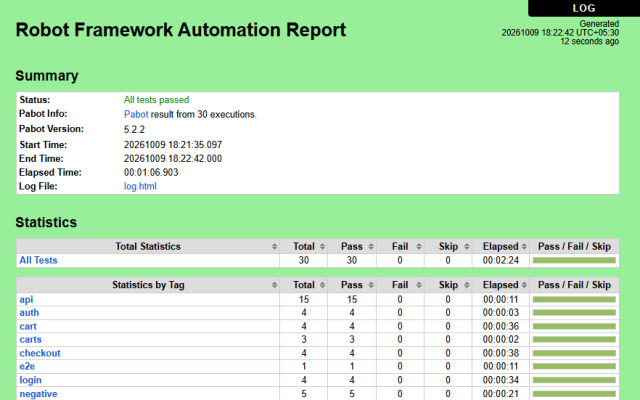Select Pabot Version value 5.2.2
Screen dimensions: 640x400
134,129
